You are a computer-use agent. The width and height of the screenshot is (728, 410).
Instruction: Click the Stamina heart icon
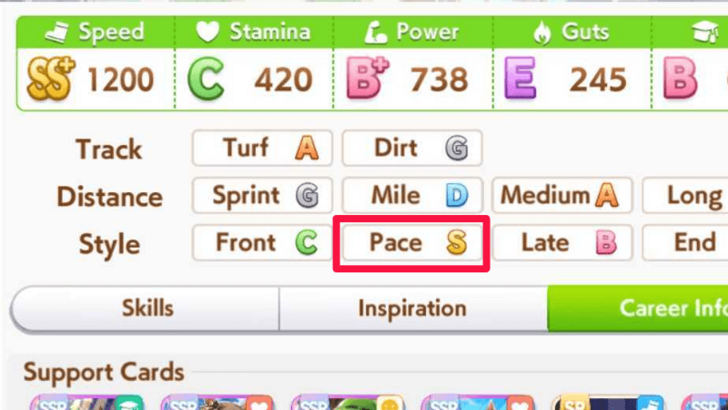click(x=207, y=32)
